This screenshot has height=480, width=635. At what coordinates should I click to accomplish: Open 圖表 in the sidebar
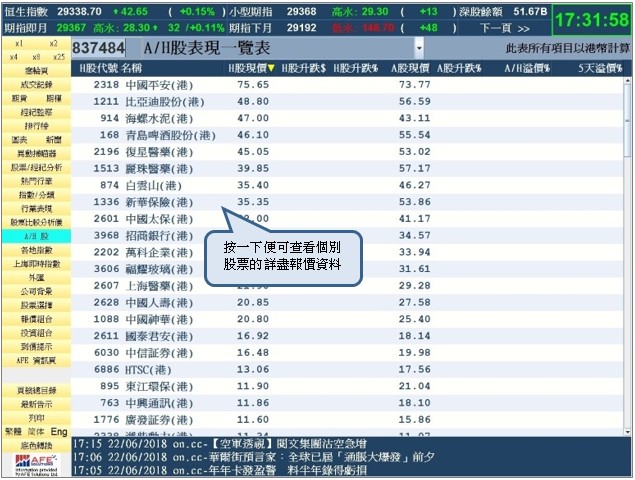tap(19, 140)
